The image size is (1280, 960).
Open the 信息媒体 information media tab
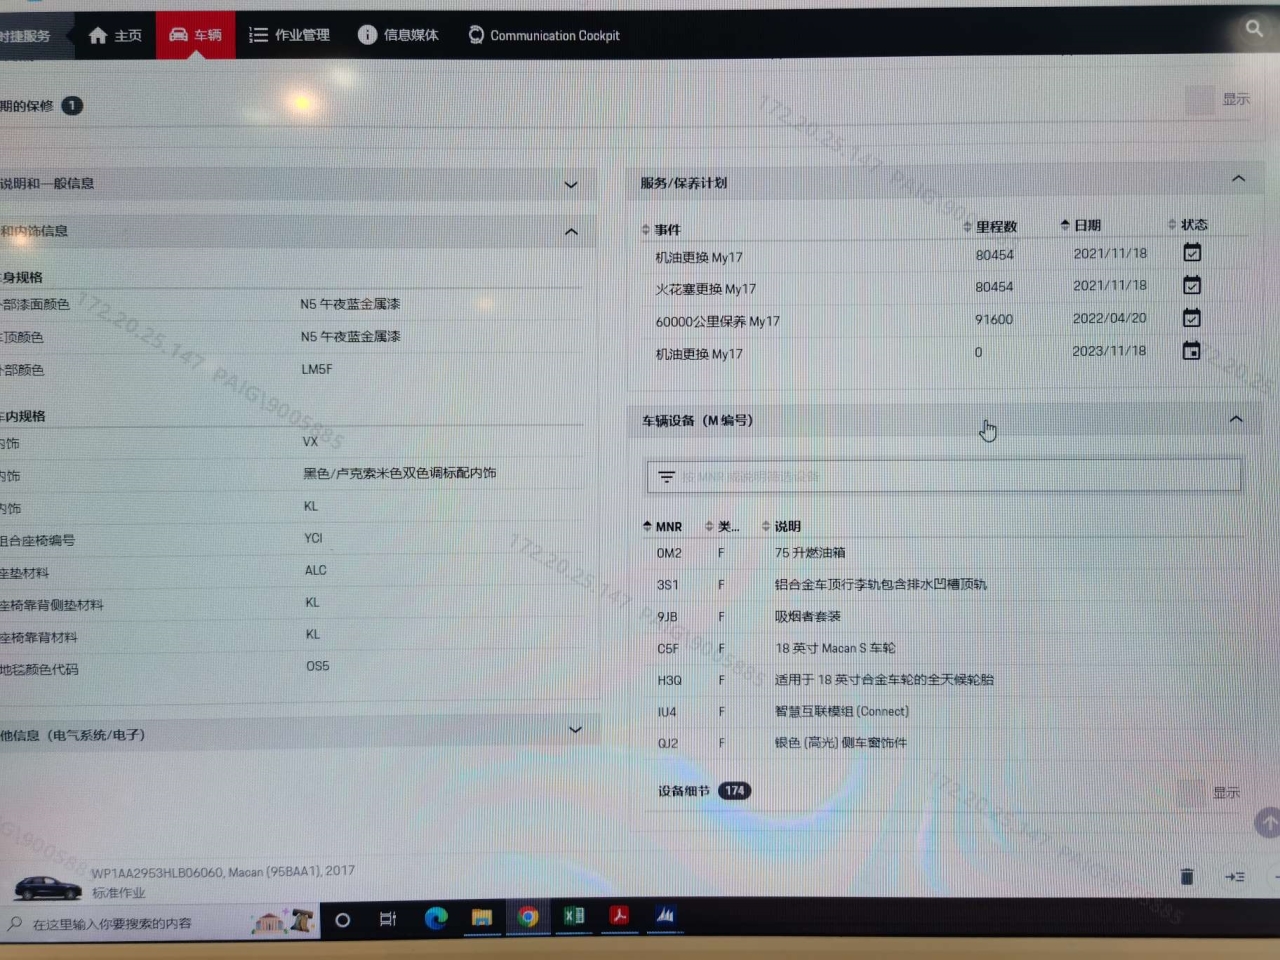click(x=398, y=35)
